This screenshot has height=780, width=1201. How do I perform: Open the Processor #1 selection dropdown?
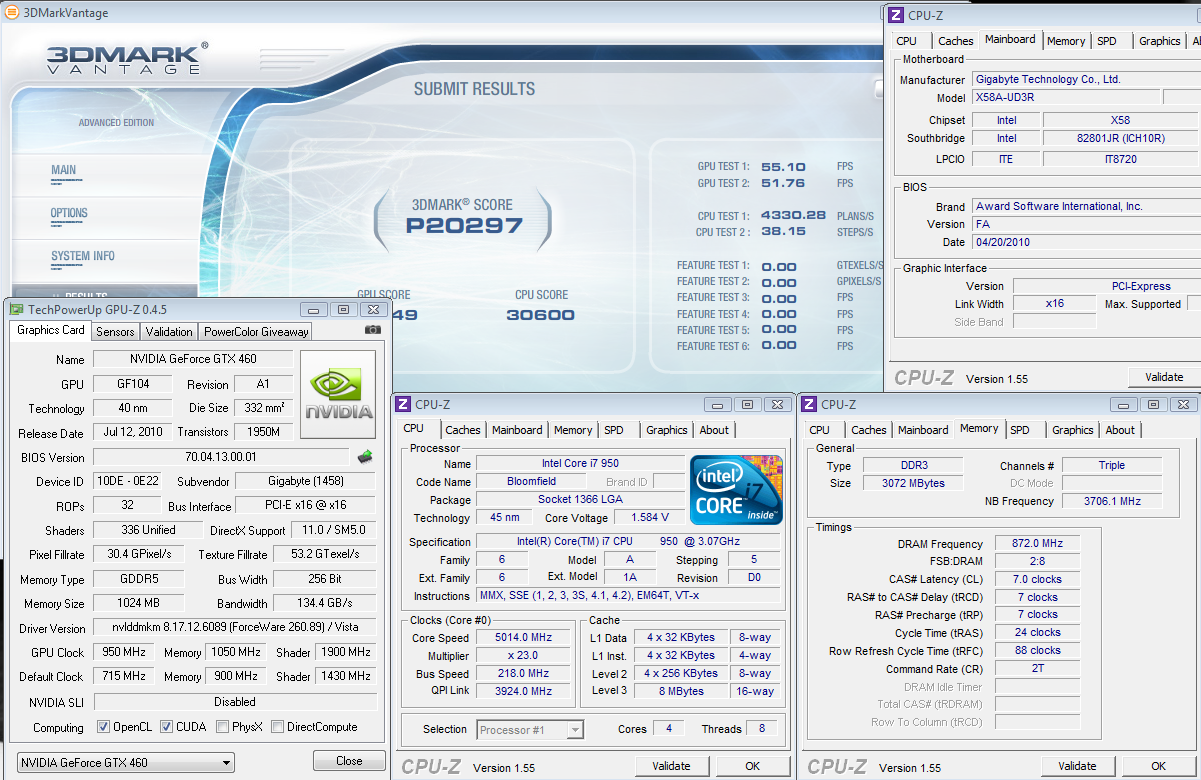pos(530,729)
